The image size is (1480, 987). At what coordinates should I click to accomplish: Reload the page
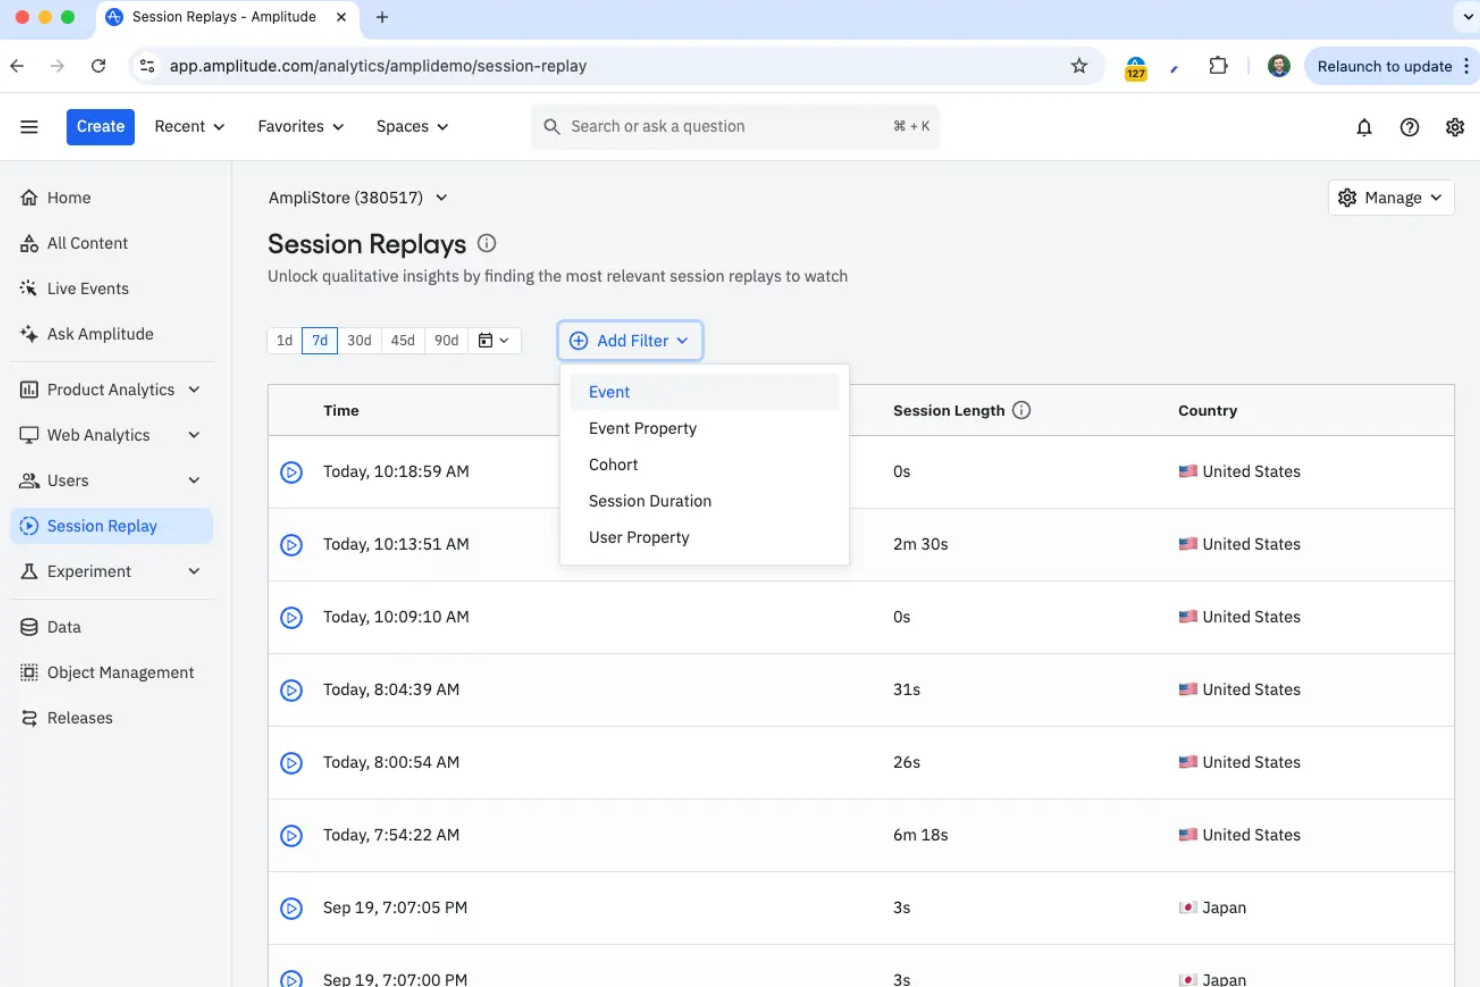(x=98, y=66)
